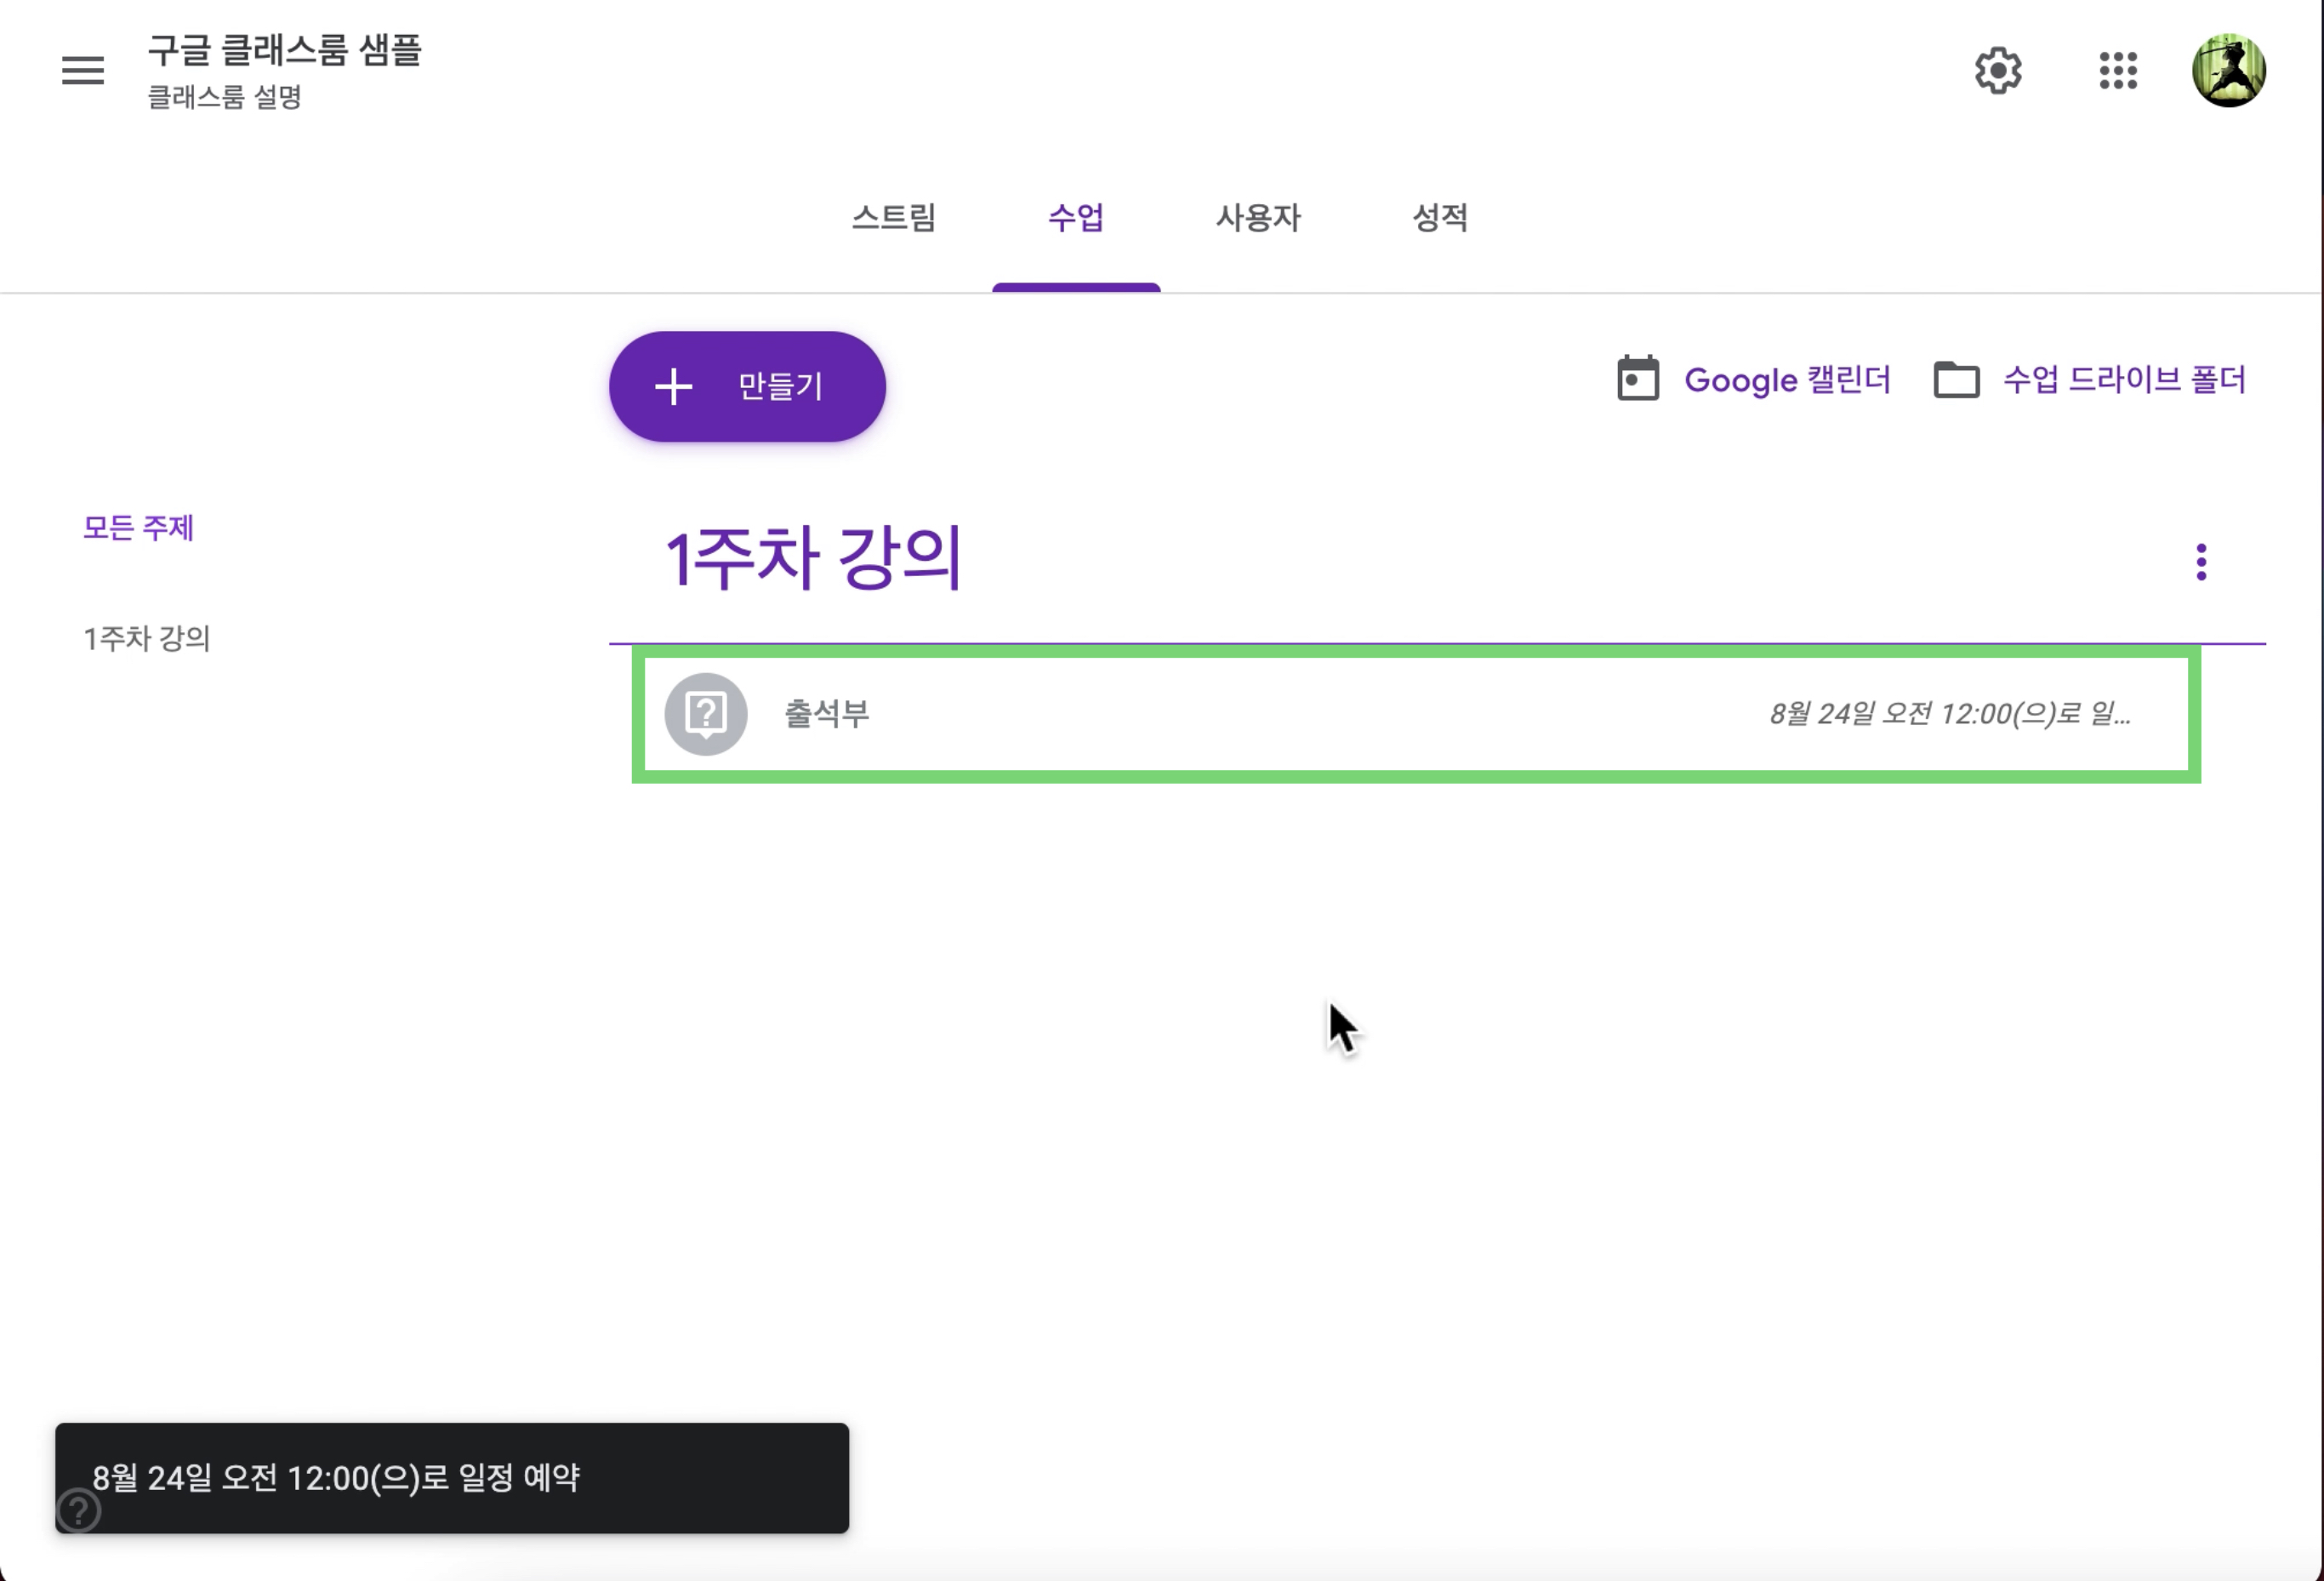Switch to the 성적 tab

point(1439,217)
